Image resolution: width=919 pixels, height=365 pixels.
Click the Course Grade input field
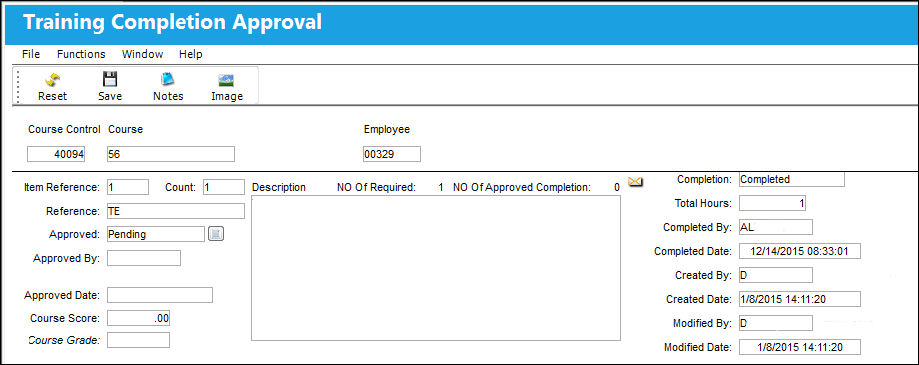point(138,340)
